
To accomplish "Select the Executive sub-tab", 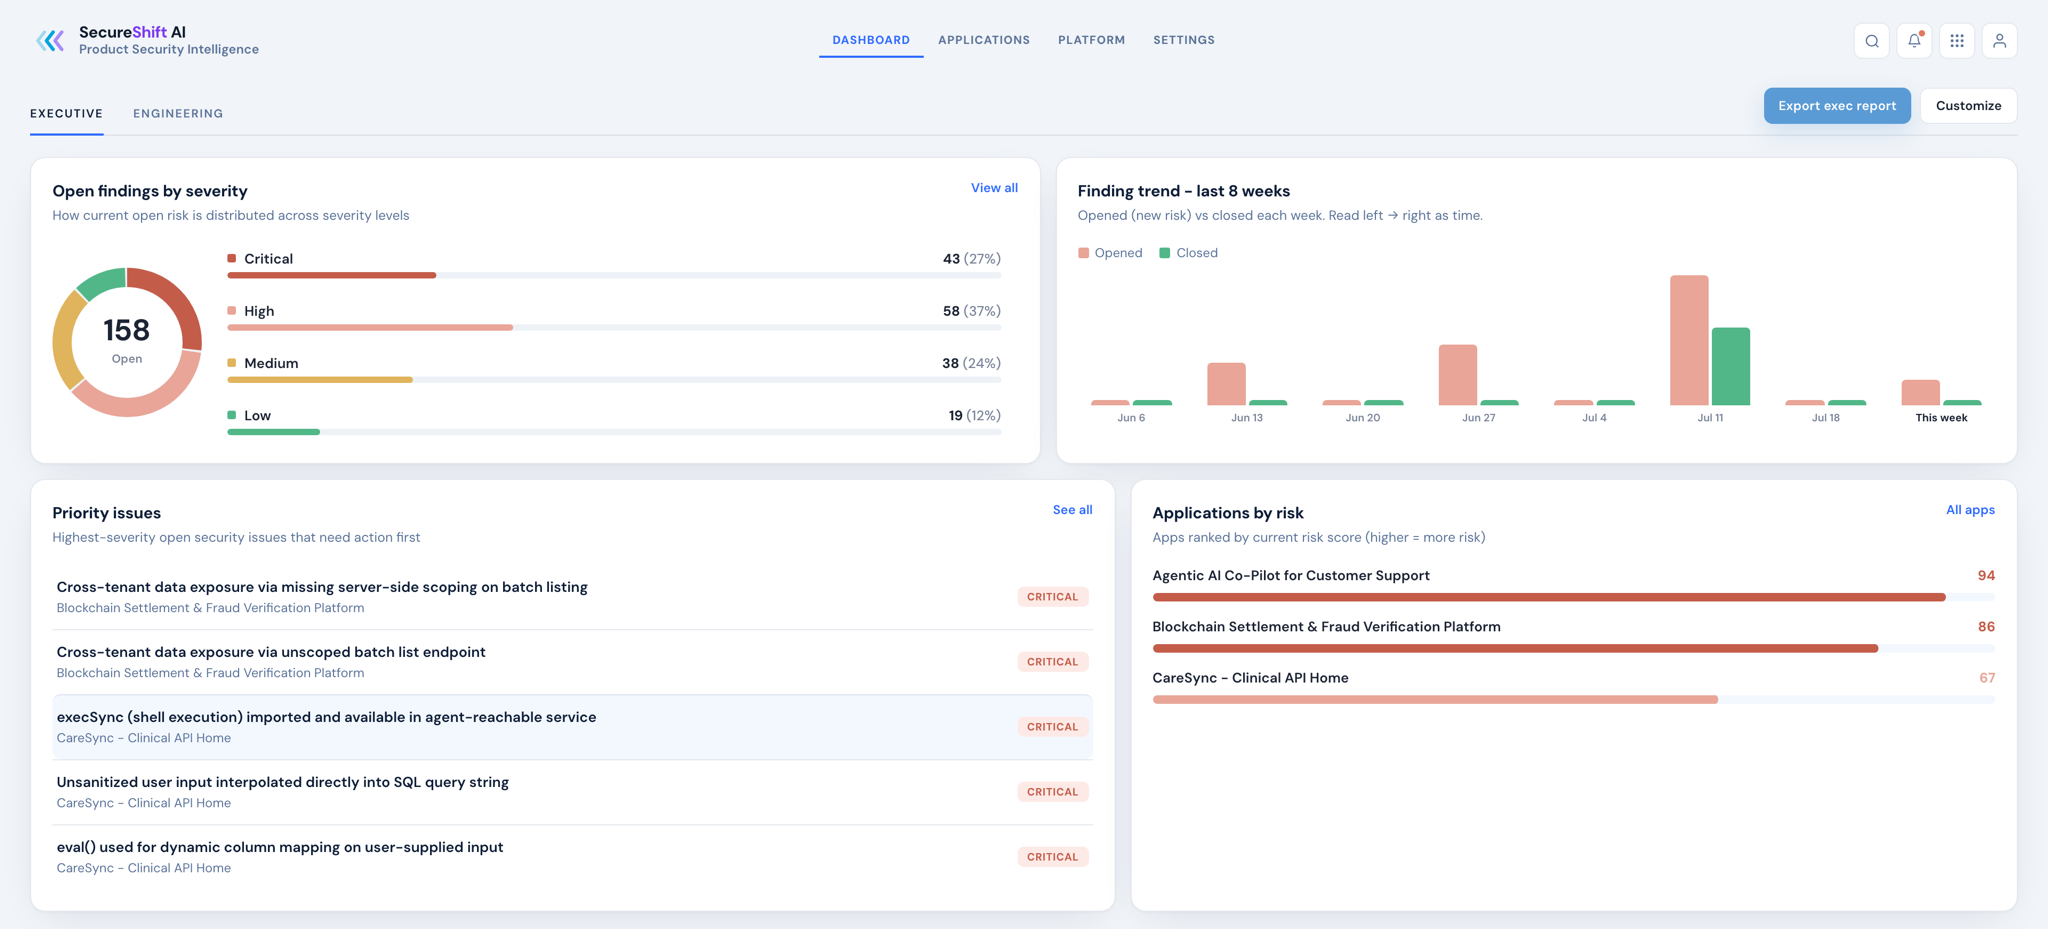I will (66, 113).
